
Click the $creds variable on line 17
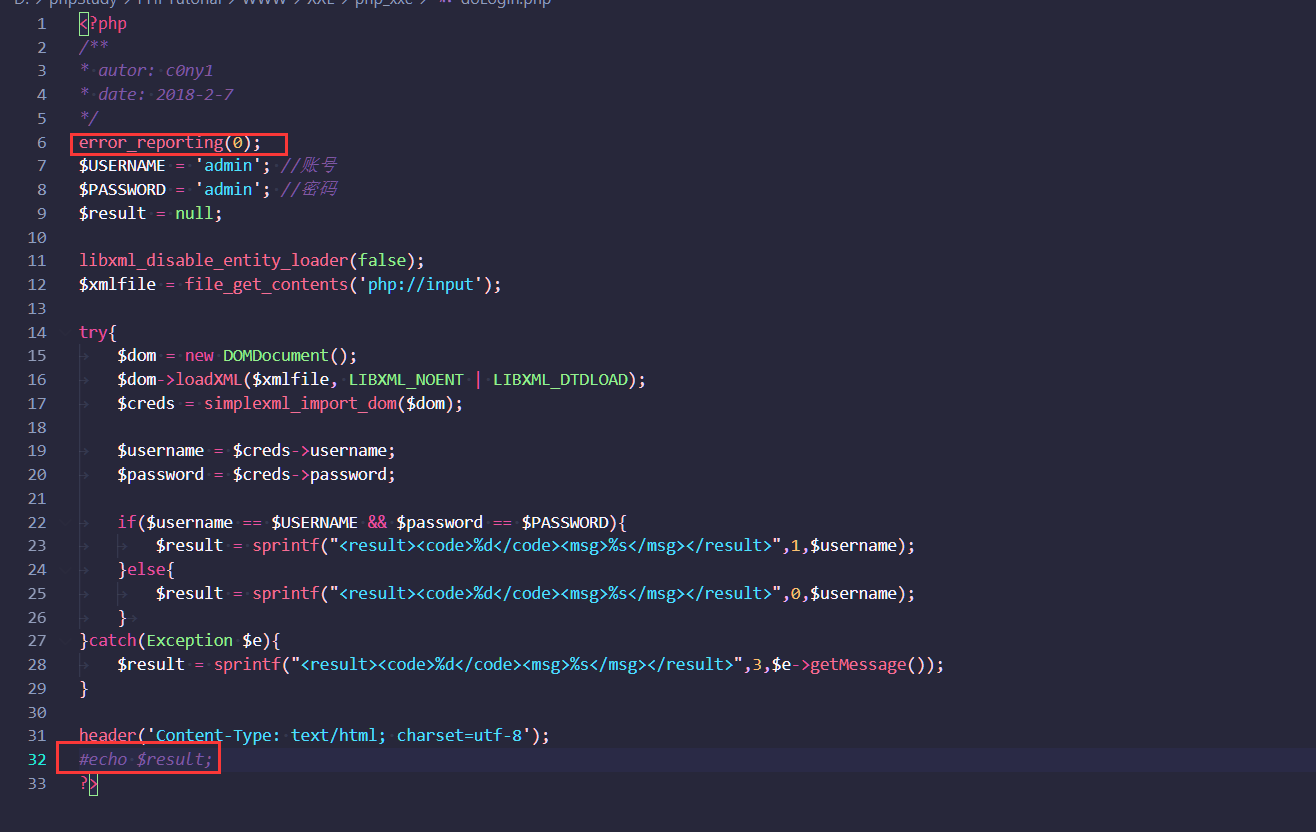(147, 404)
